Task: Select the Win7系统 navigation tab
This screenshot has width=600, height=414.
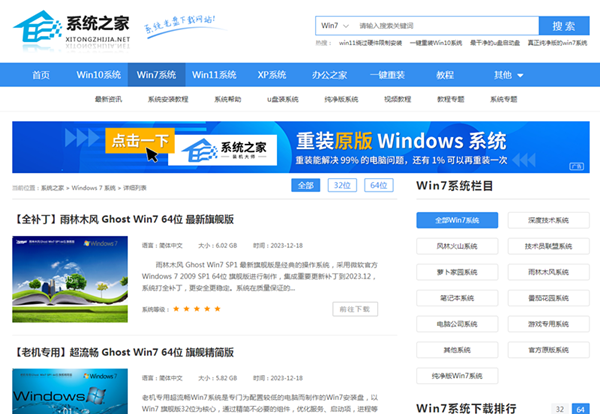Action: [156, 75]
